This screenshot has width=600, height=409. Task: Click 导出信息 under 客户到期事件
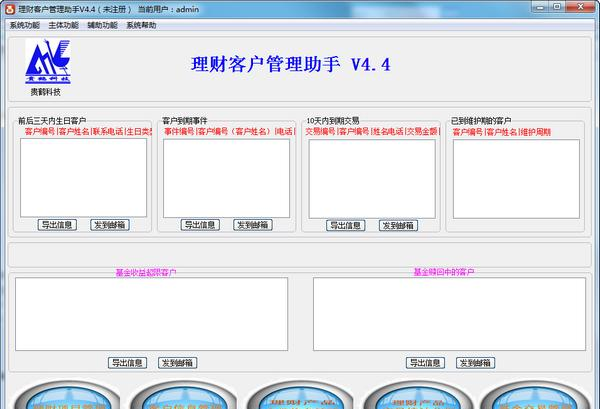point(200,225)
